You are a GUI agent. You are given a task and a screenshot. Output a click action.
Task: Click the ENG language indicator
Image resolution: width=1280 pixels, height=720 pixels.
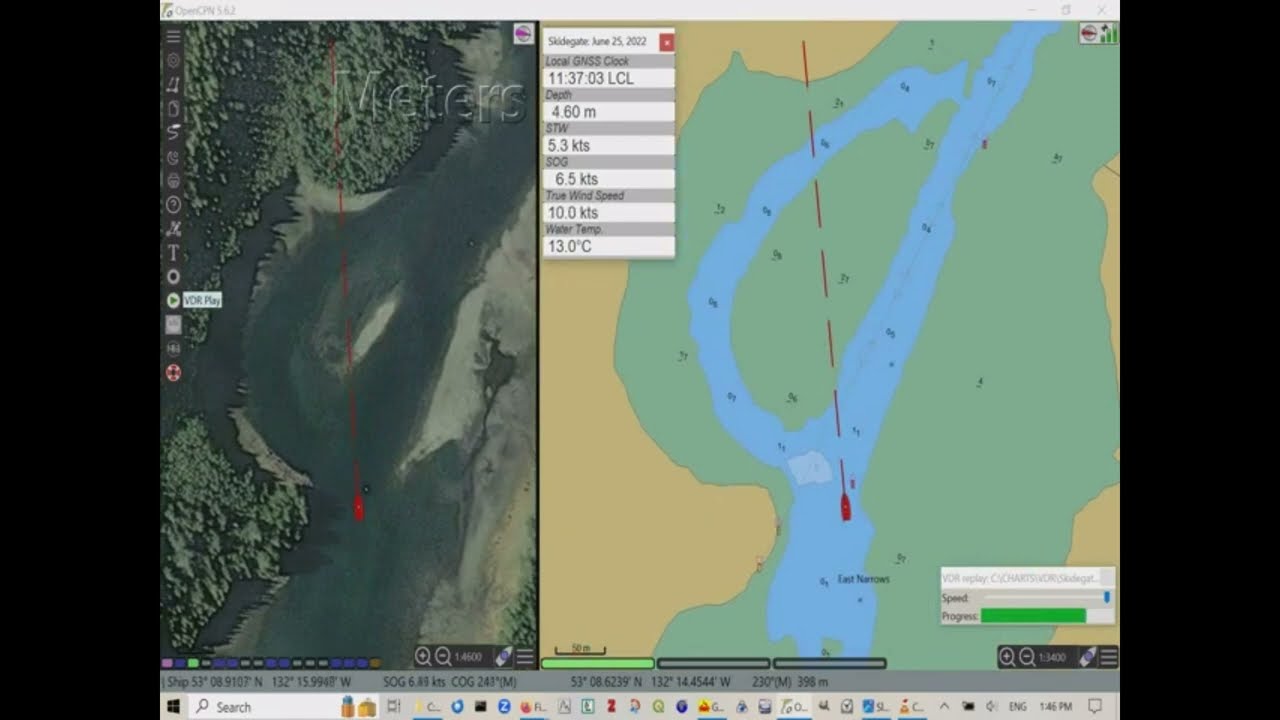click(x=1018, y=706)
